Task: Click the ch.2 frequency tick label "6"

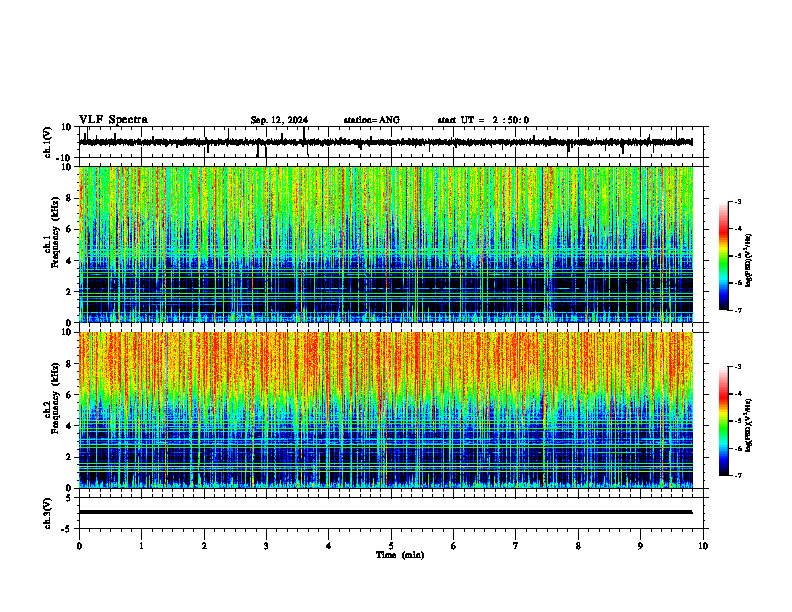Action: (x=70, y=395)
